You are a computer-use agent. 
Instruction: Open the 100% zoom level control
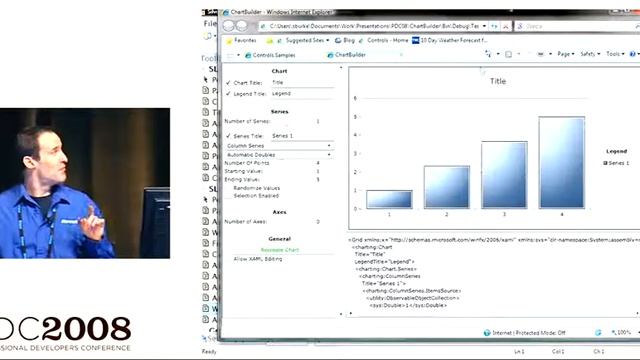(x=621, y=333)
